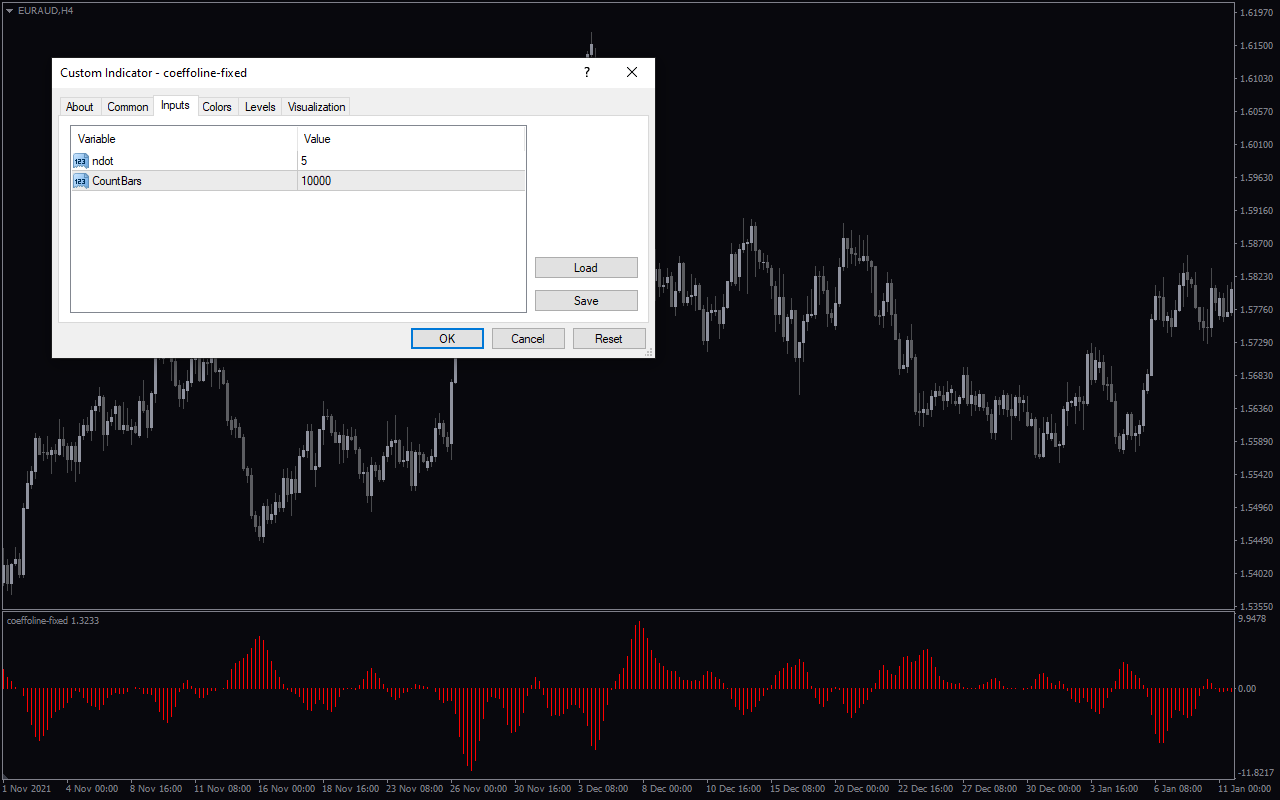Click the CountBars value 10000

(316, 181)
